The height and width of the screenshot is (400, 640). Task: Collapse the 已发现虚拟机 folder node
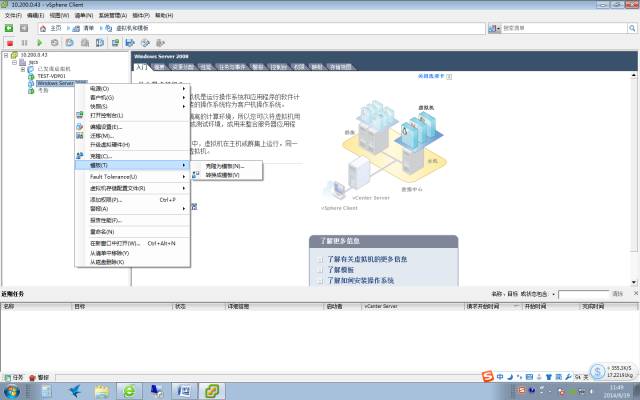(23, 69)
